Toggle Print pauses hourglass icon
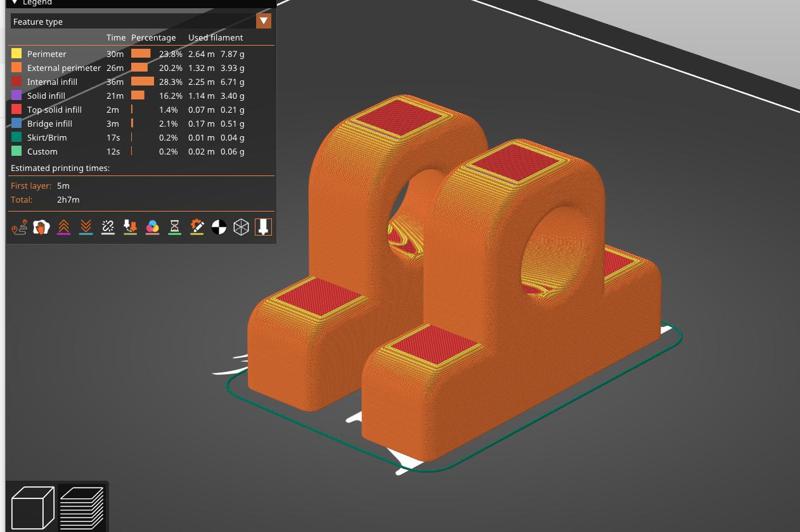 (x=174, y=226)
